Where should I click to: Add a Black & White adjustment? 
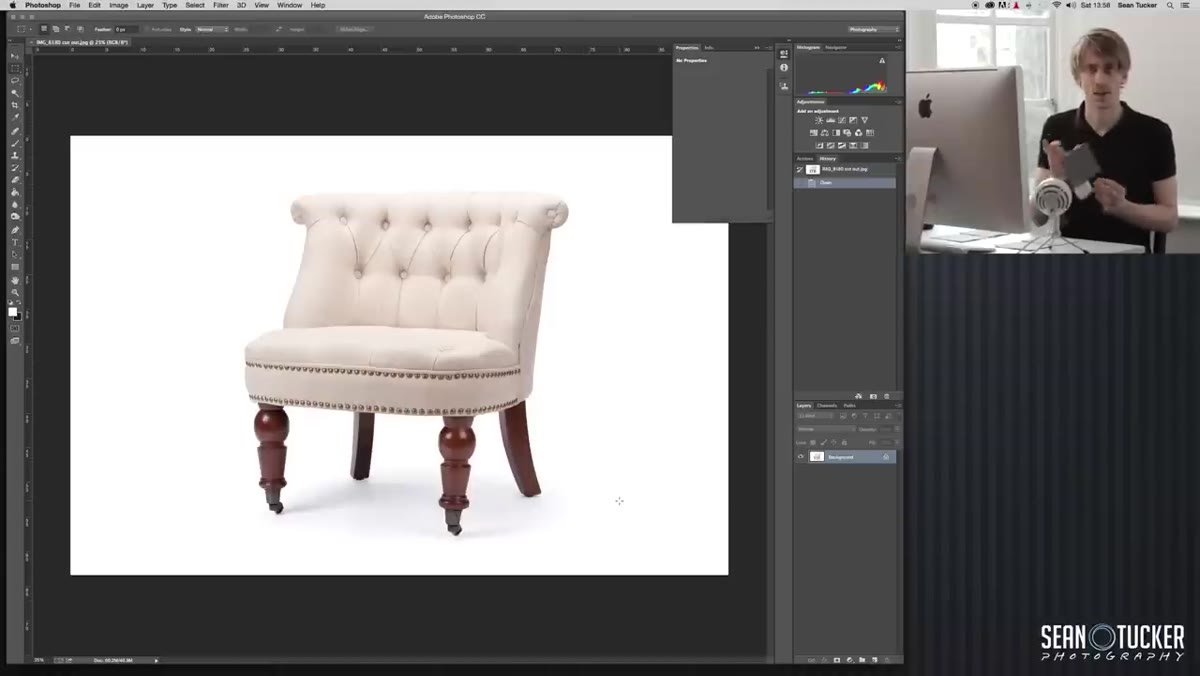click(x=836, y=133)
